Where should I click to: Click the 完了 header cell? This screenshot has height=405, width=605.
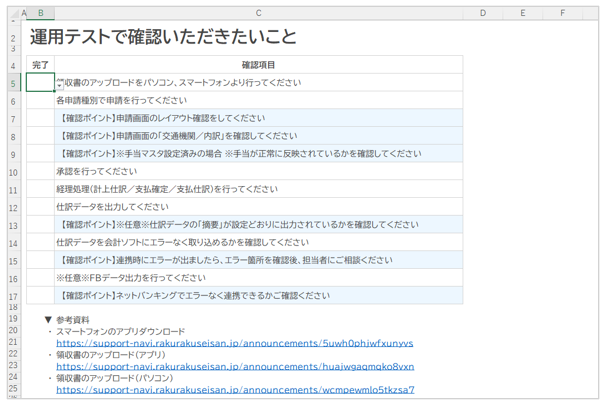40,65
